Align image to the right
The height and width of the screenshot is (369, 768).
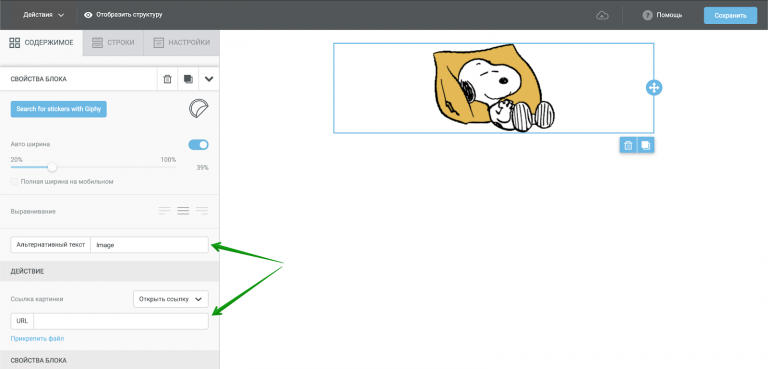pos(202,211)
